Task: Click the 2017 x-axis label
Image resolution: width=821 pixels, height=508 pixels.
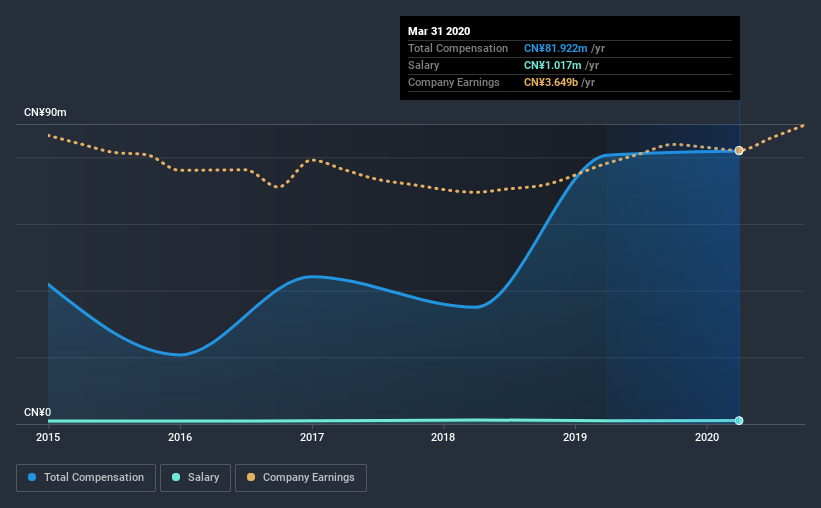Action: pyautogui.click(x=312, y=437)
